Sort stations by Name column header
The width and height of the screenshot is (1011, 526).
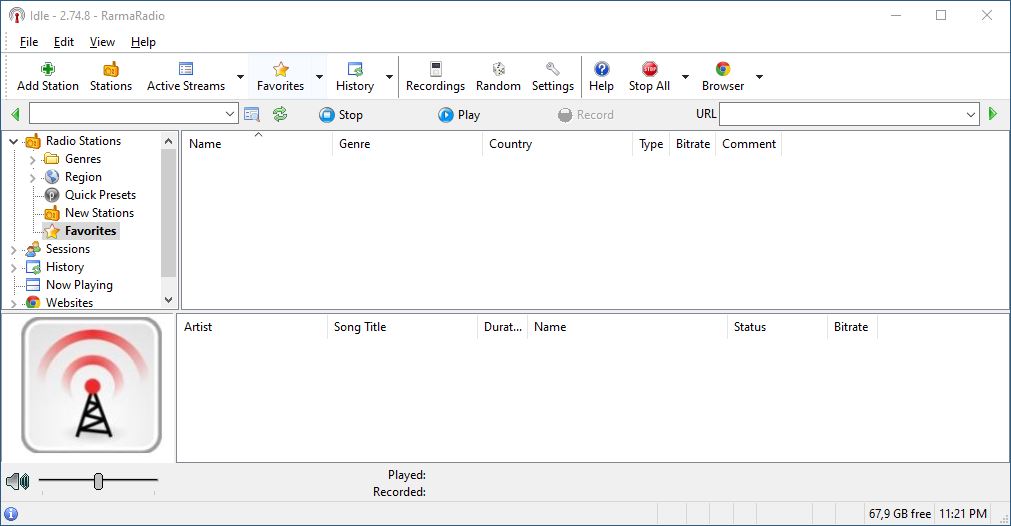(257, 144)
